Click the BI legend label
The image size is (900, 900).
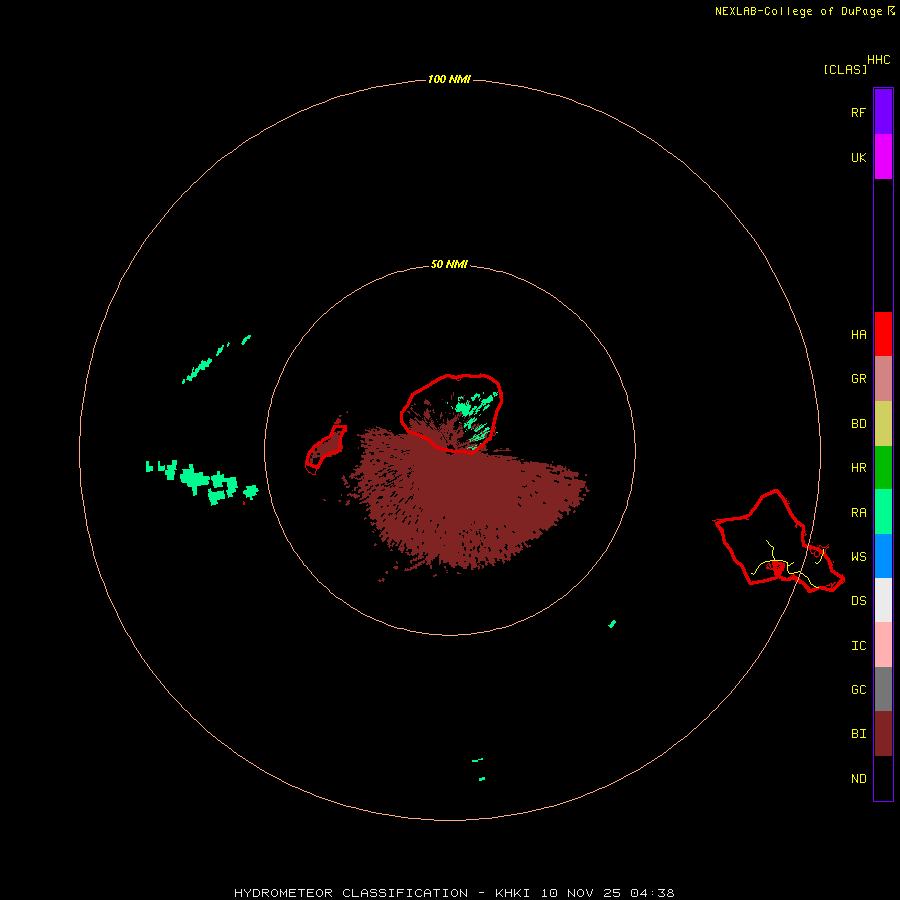click(x=858, y=734)
